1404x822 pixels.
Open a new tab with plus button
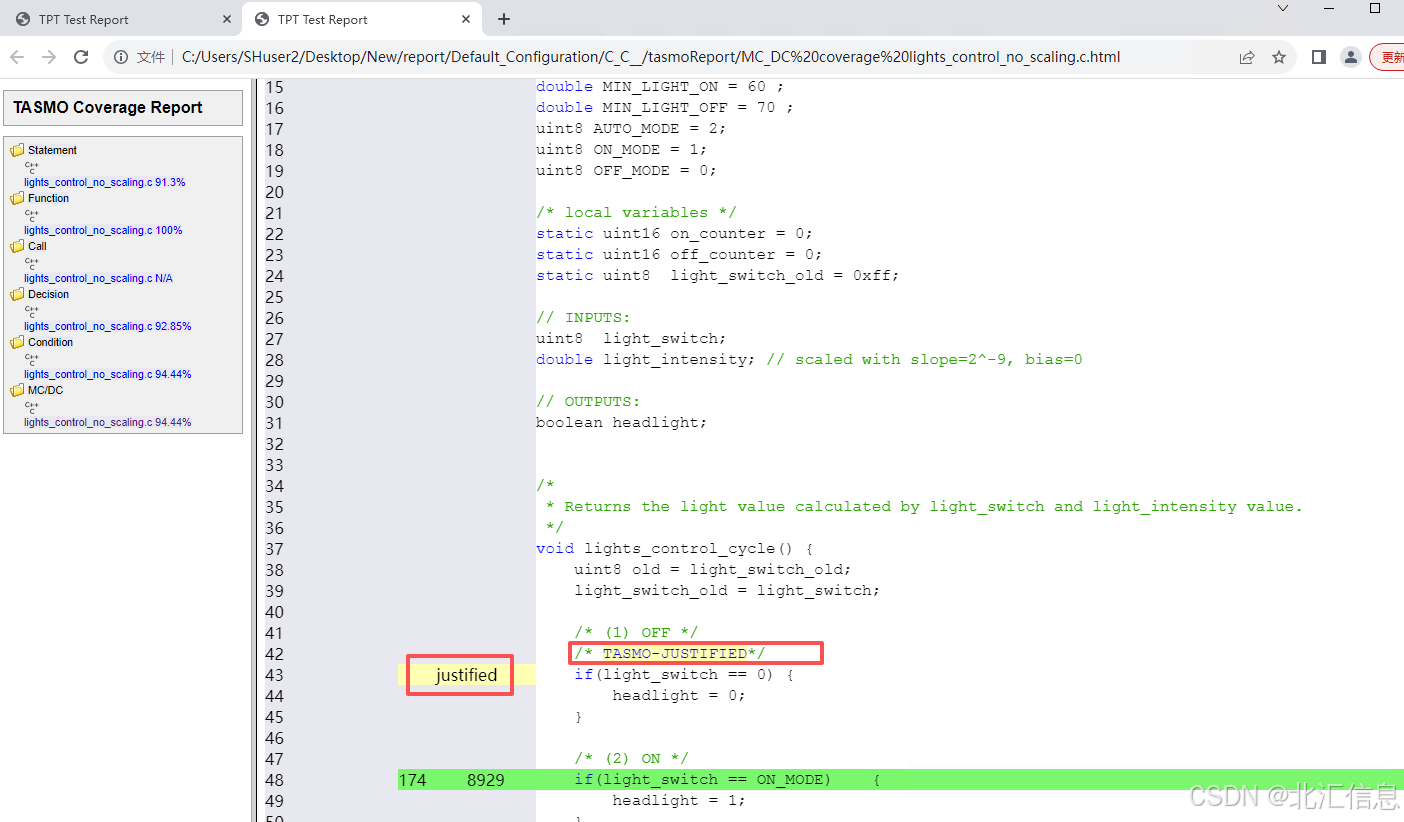(x=504, y=19)
